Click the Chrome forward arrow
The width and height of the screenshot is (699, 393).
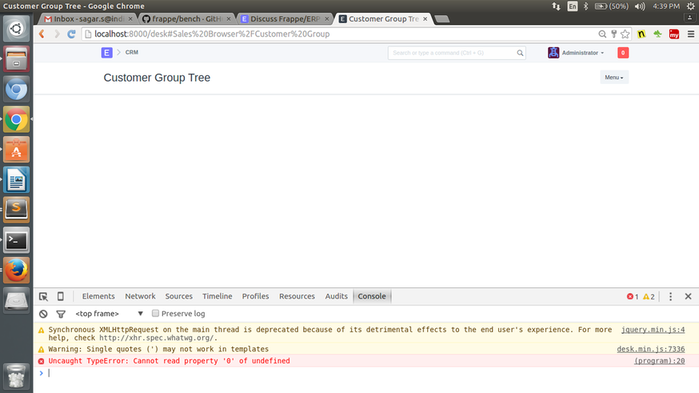[57, 34]
